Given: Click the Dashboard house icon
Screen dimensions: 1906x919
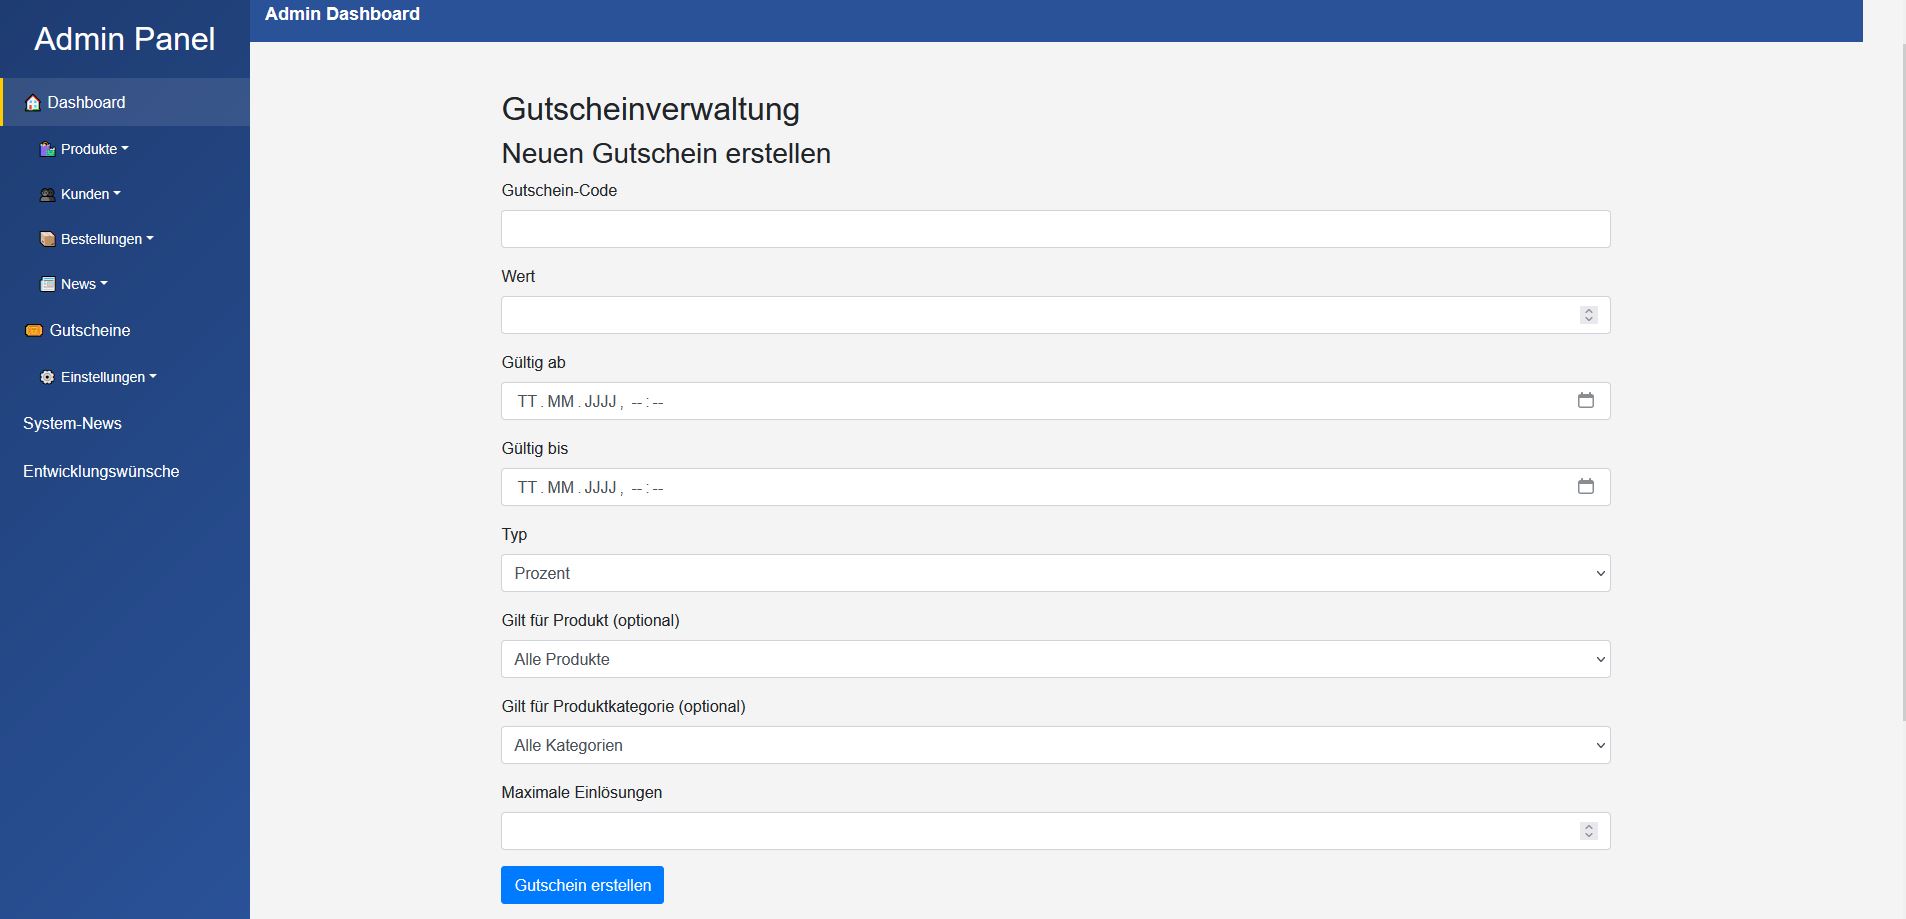Looking at the screenshot, I should click(33, 103).
